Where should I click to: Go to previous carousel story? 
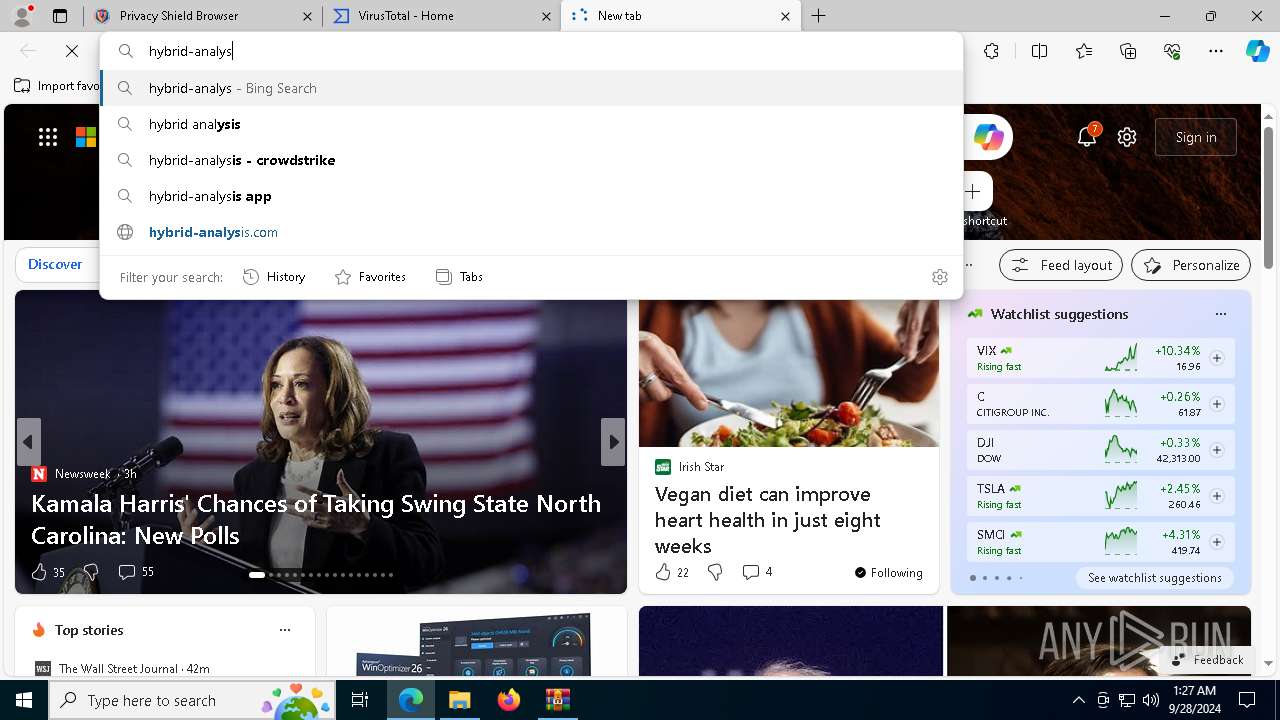28,442
